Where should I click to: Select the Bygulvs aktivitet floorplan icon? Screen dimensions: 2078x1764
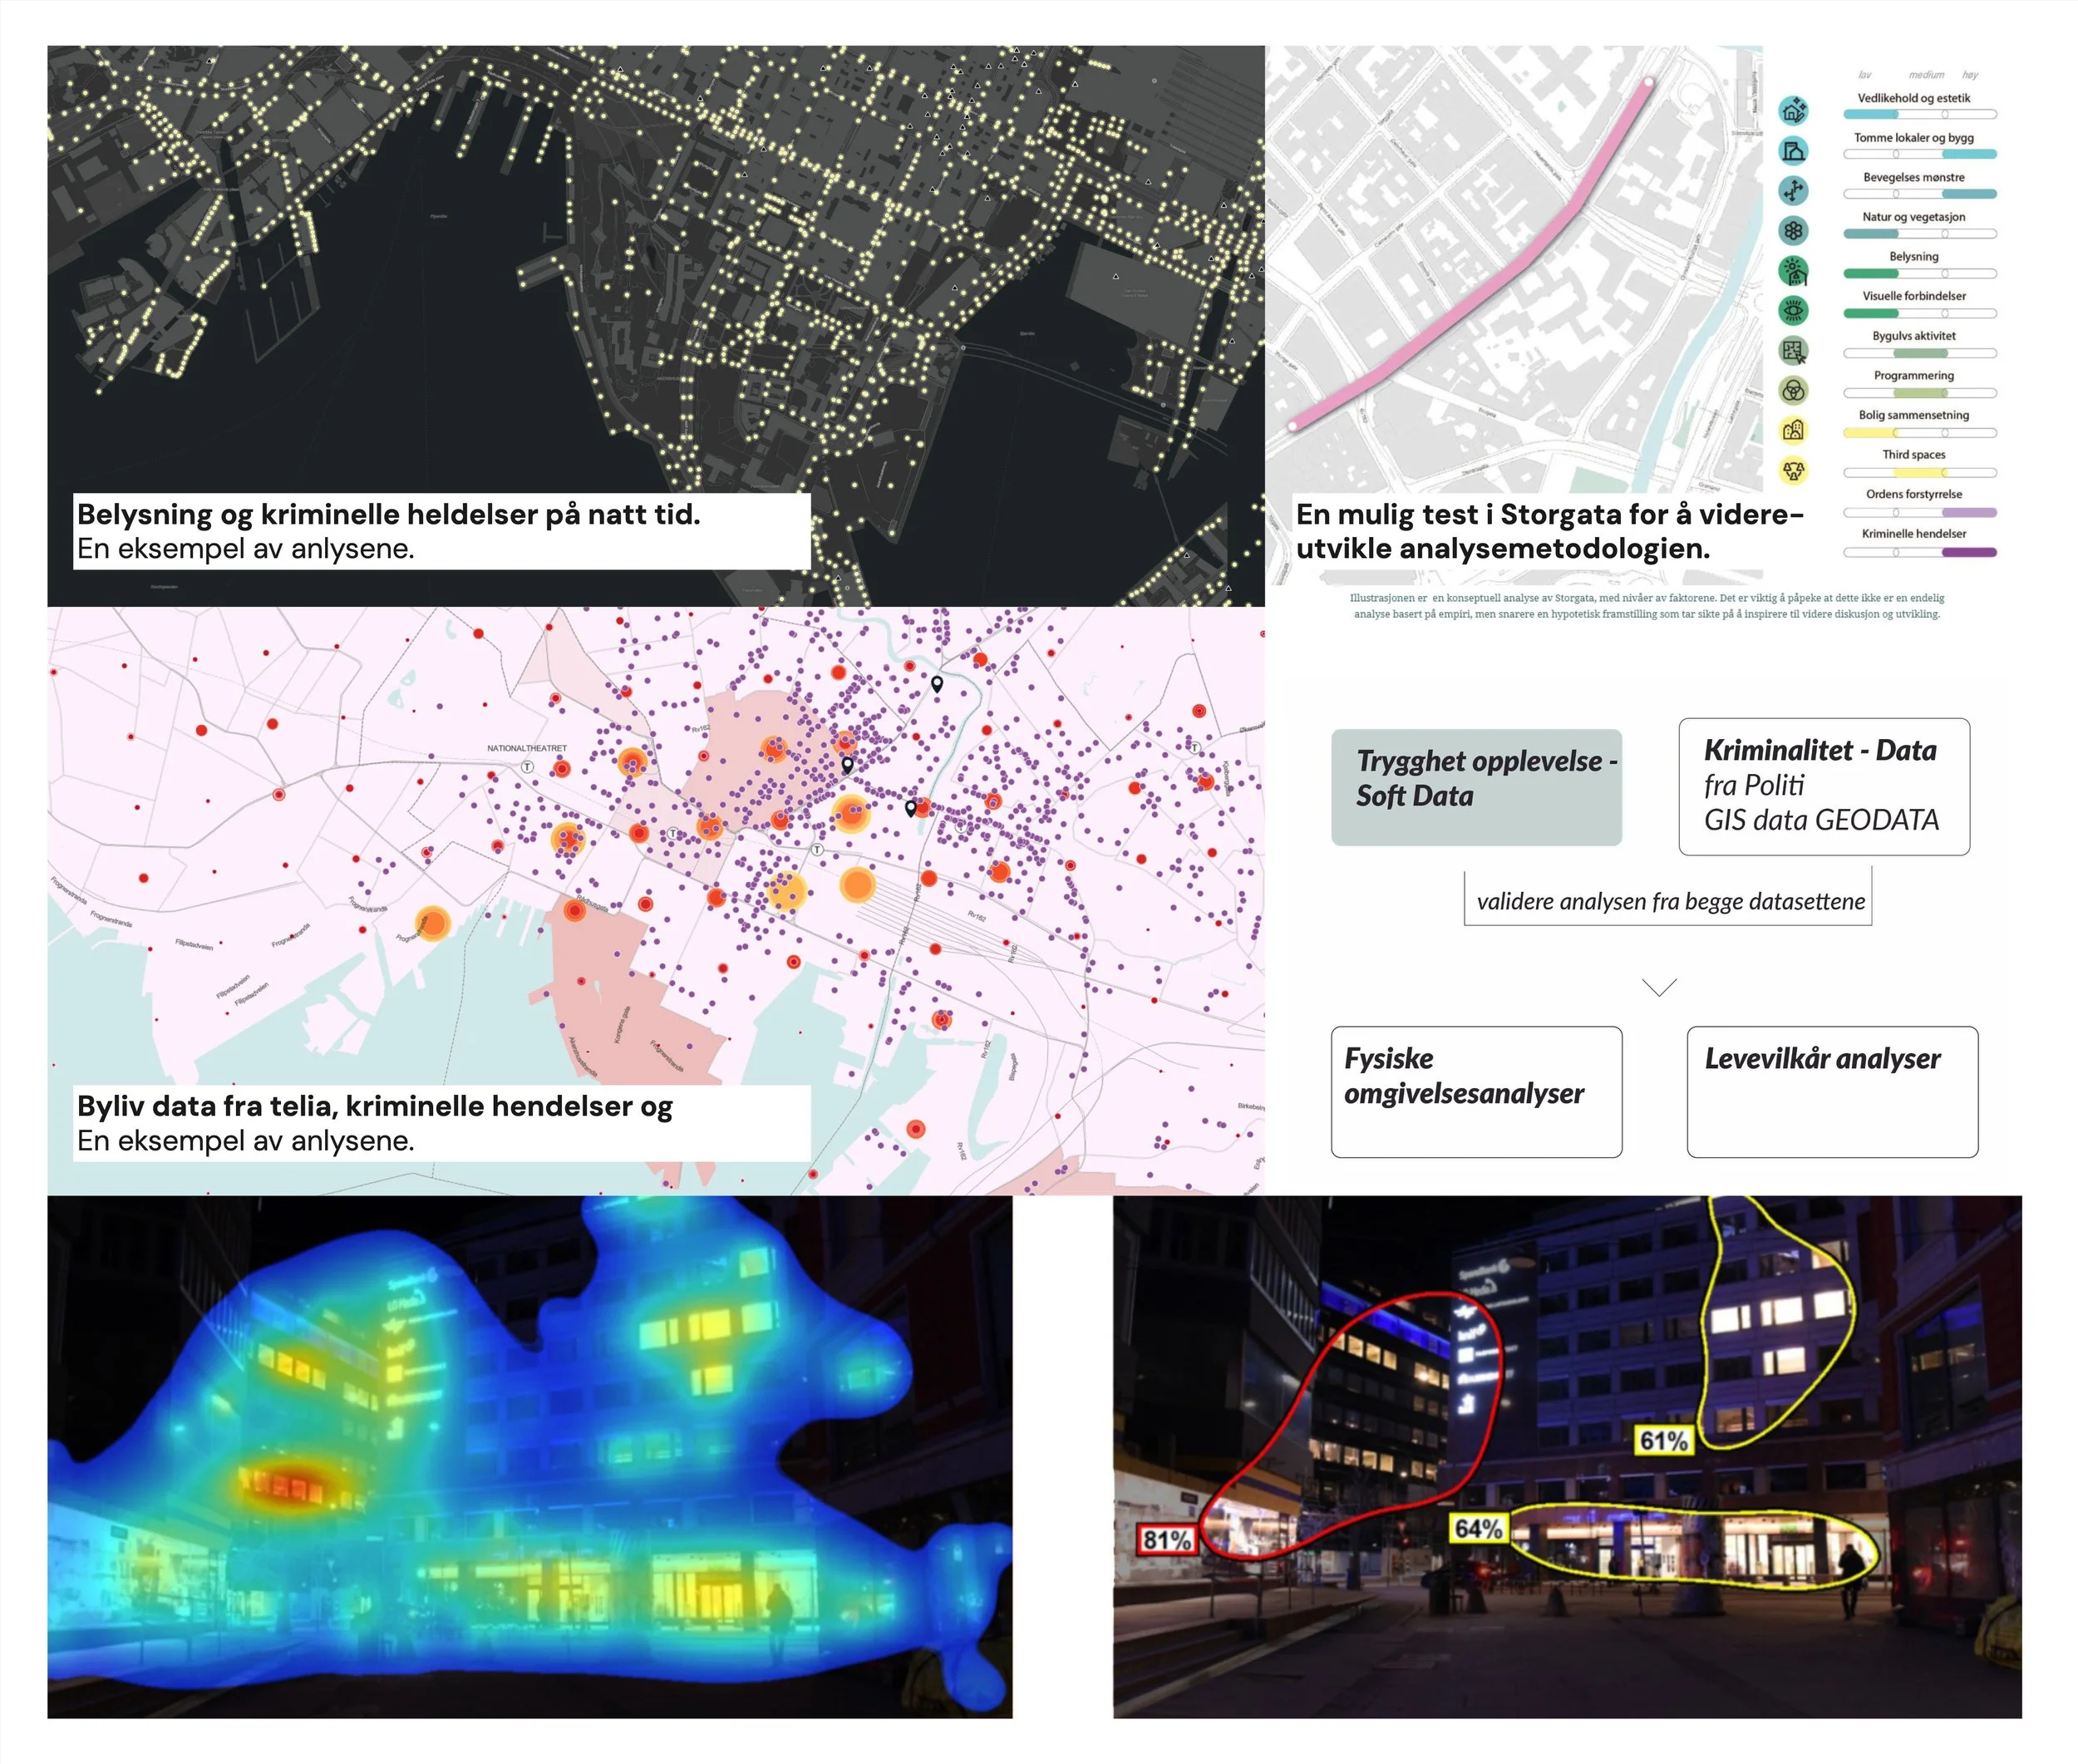coord(1793,350)
